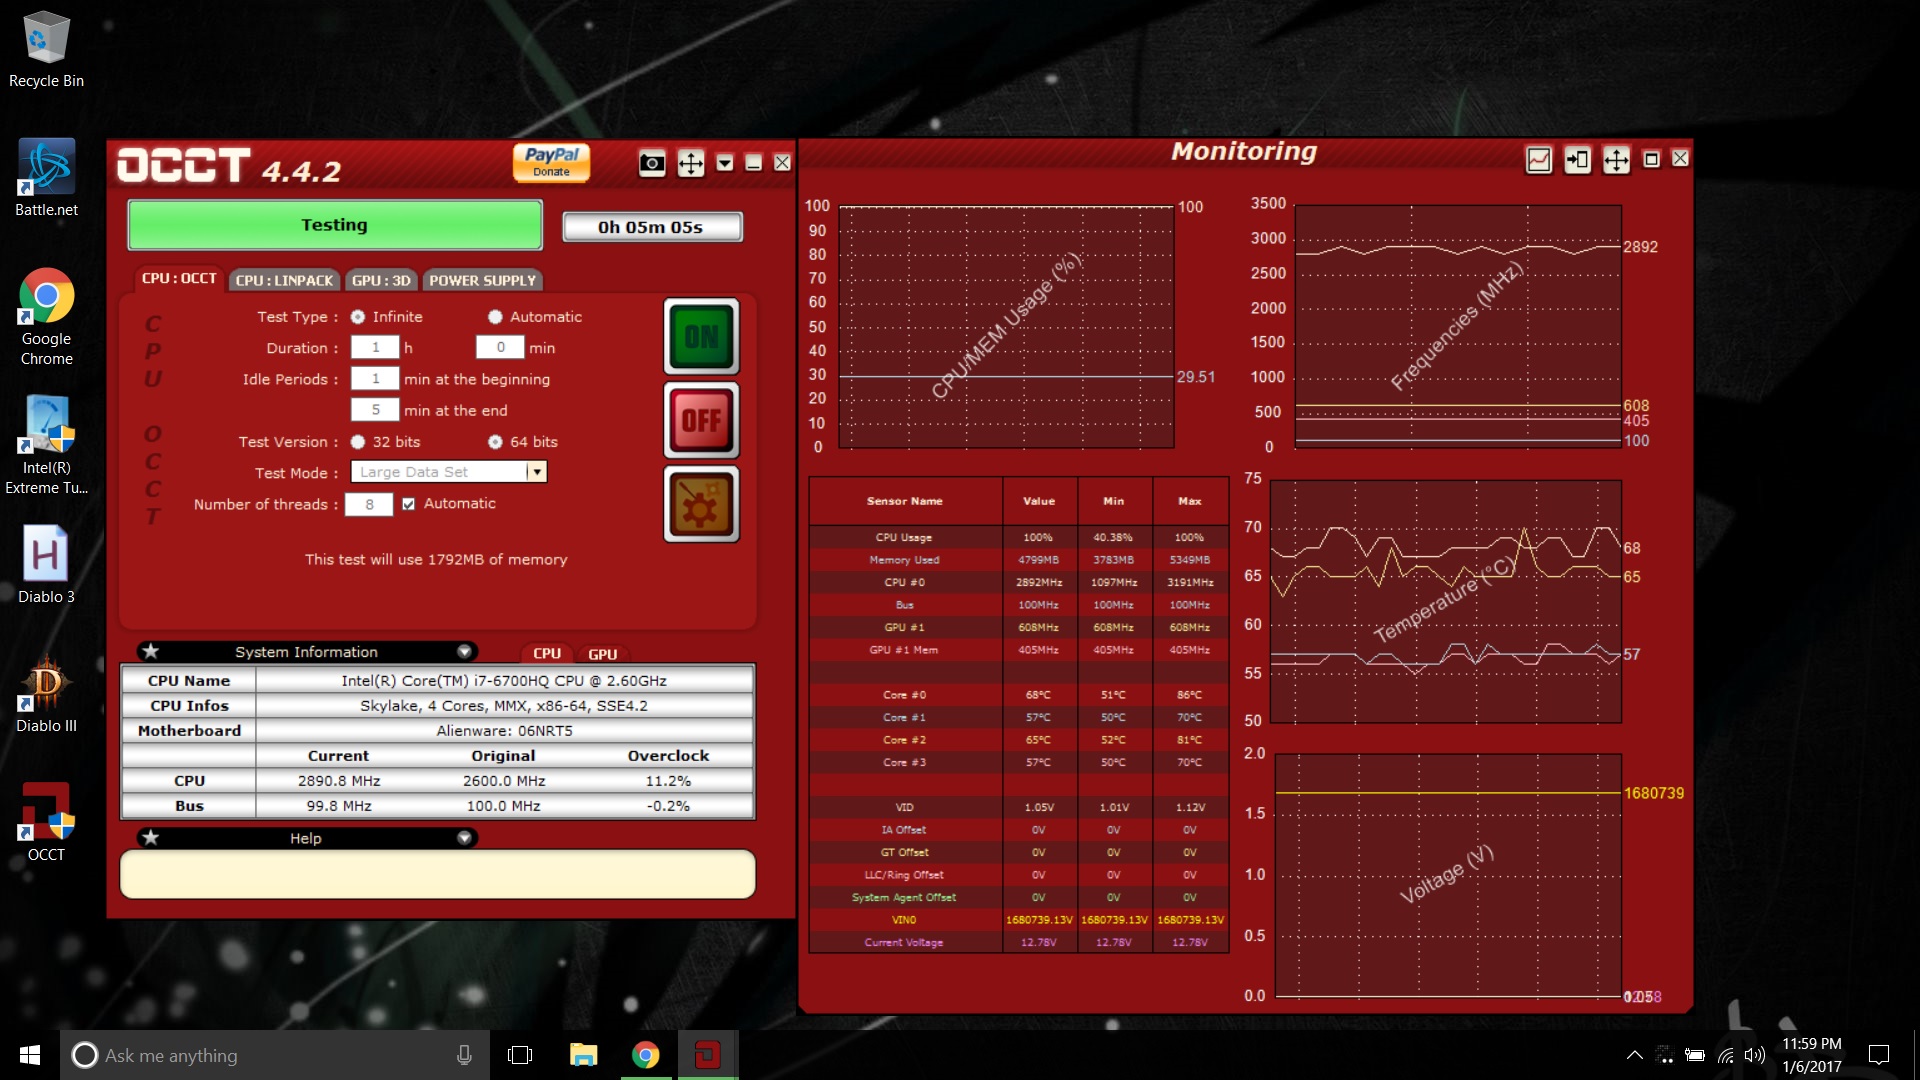Click the star icon beside Help
Screen dimensions: 1920x1080
pyautogui.click(x=151, y=838)
